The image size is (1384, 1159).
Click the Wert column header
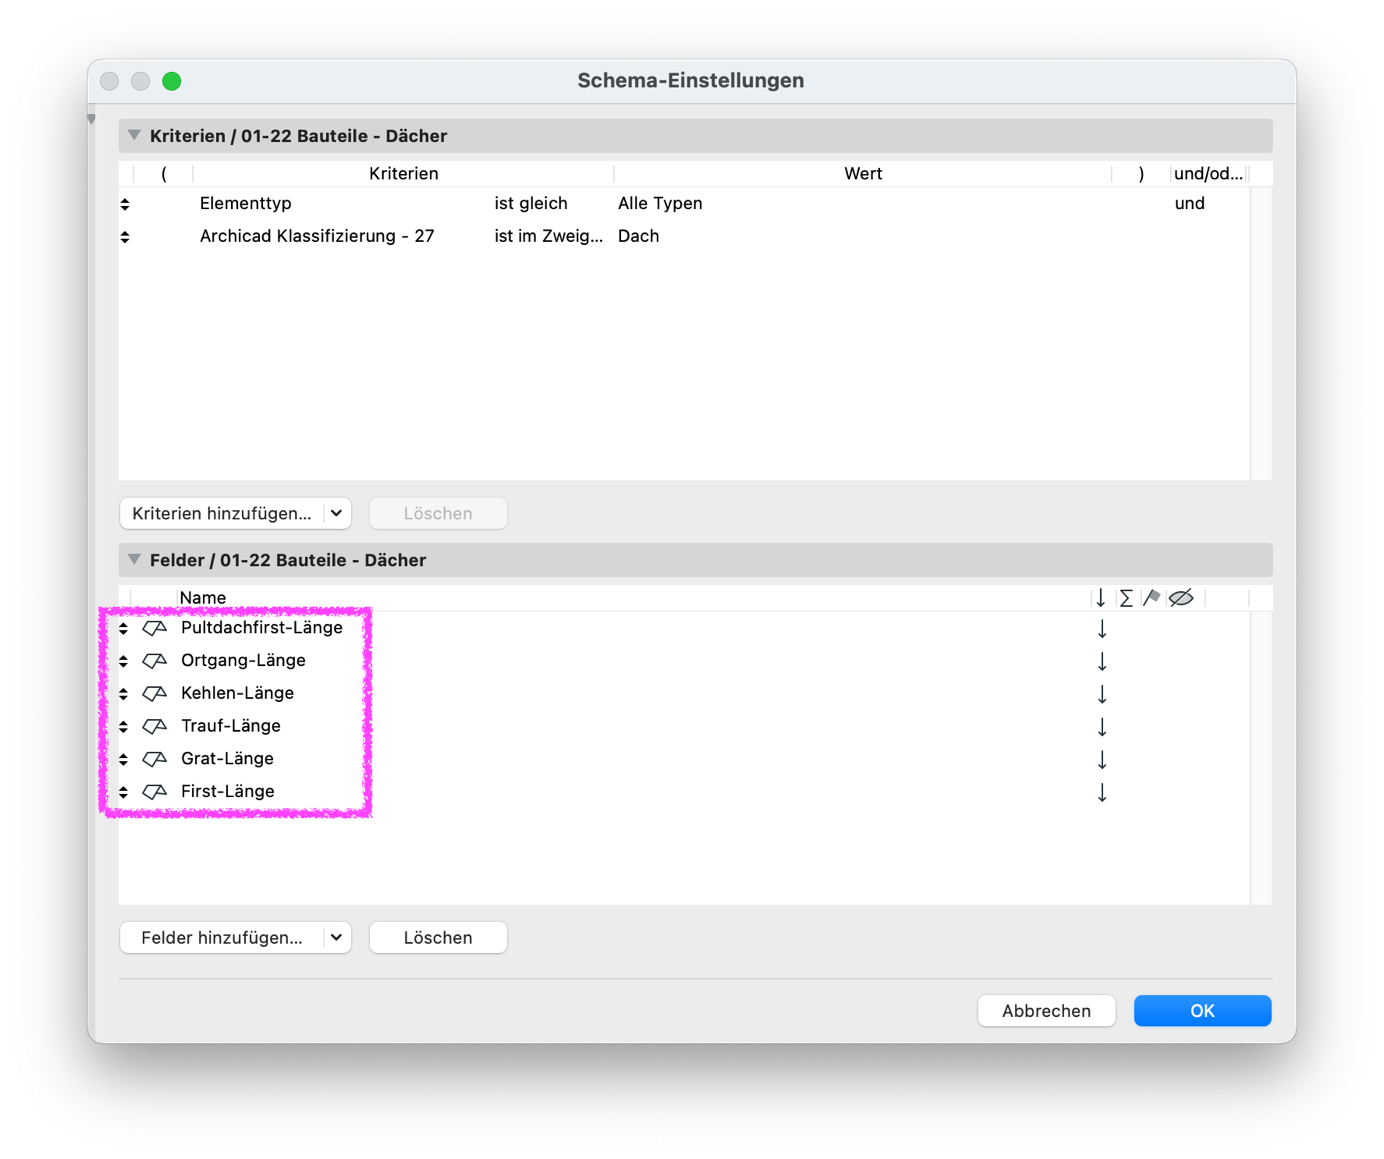(x=863, y=174)
